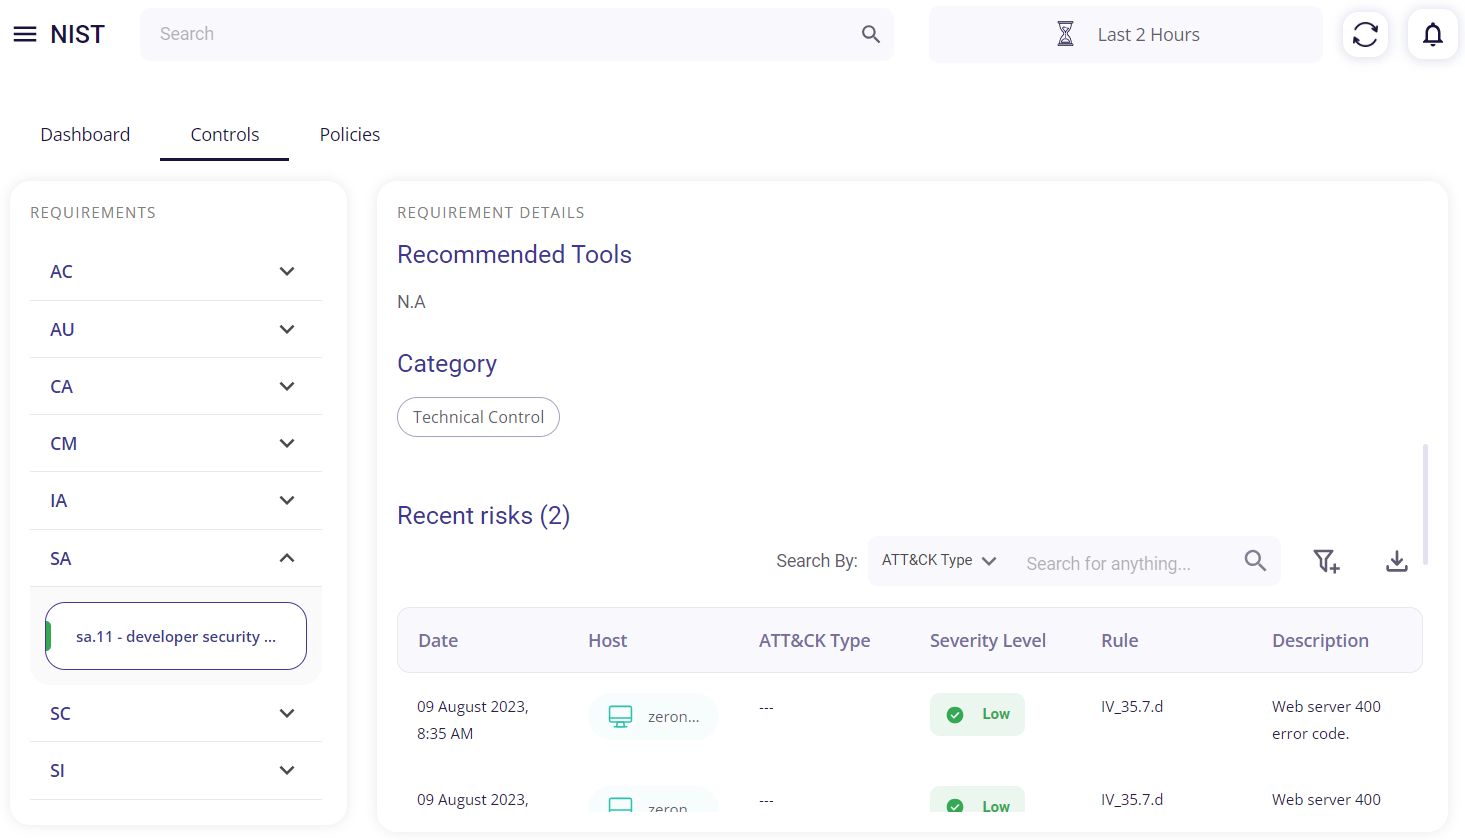Expand the AU requirements group
1465x840 pixels.
click(176, 329)
